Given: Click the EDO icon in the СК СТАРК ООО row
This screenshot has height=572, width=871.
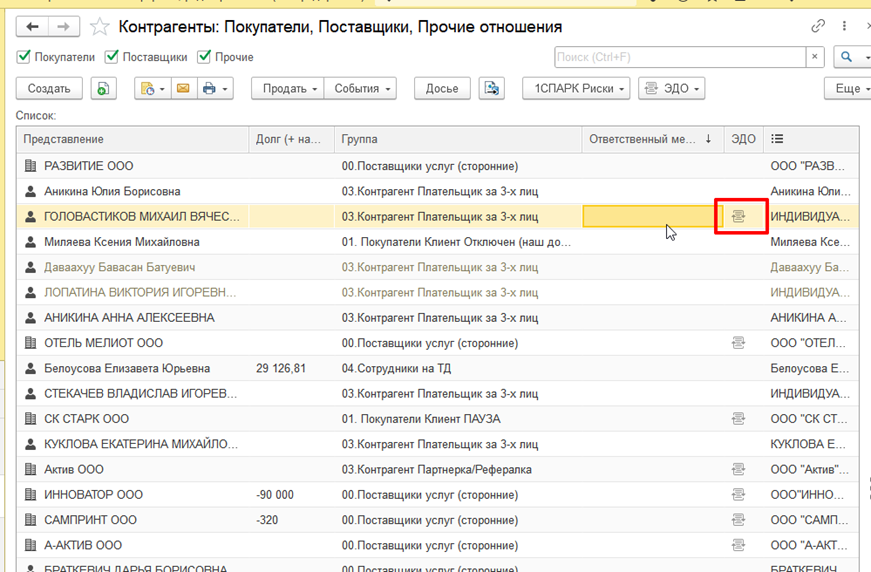Looking at the screenshot, I should pyautogui.click(x=738, y=418).
